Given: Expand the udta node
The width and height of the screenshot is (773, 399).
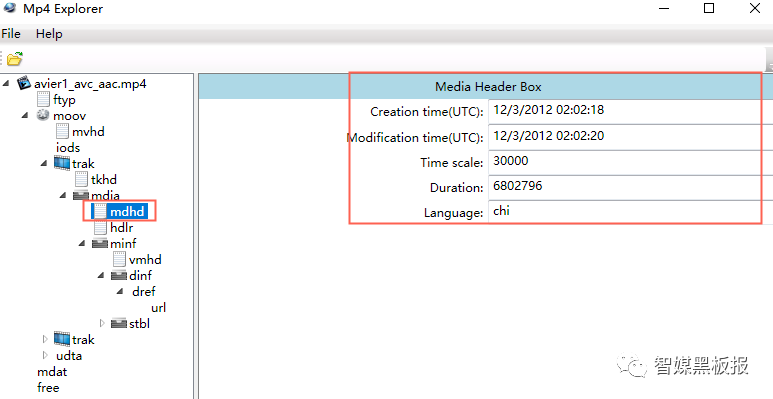Looking at the screenshot, I should point(45,355).
